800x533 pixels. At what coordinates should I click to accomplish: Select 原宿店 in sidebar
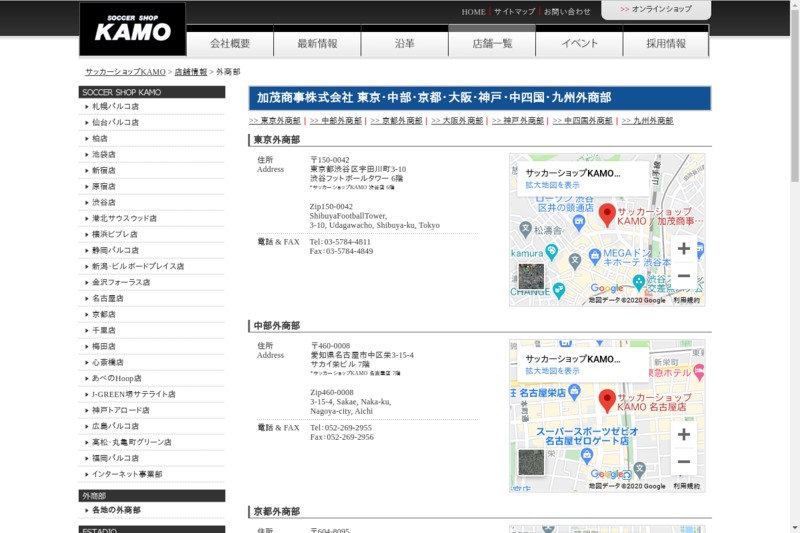point(104,186)
